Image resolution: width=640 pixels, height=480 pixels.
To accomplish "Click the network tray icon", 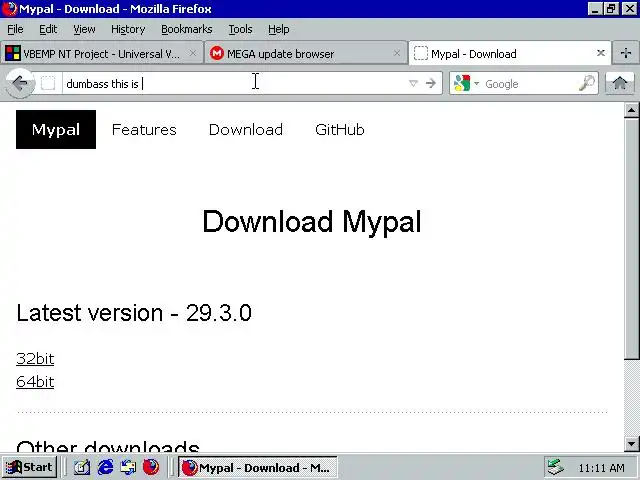I will point(555,467).
